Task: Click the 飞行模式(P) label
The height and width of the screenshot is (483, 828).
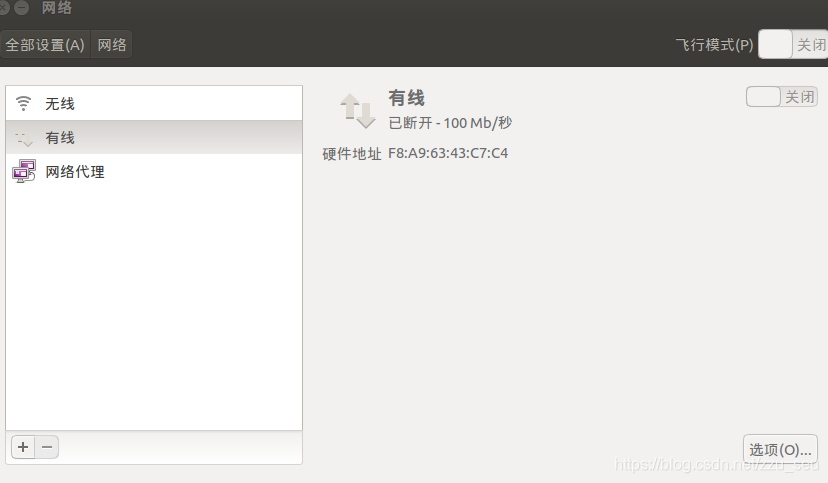Action: (x=714, y=45)
